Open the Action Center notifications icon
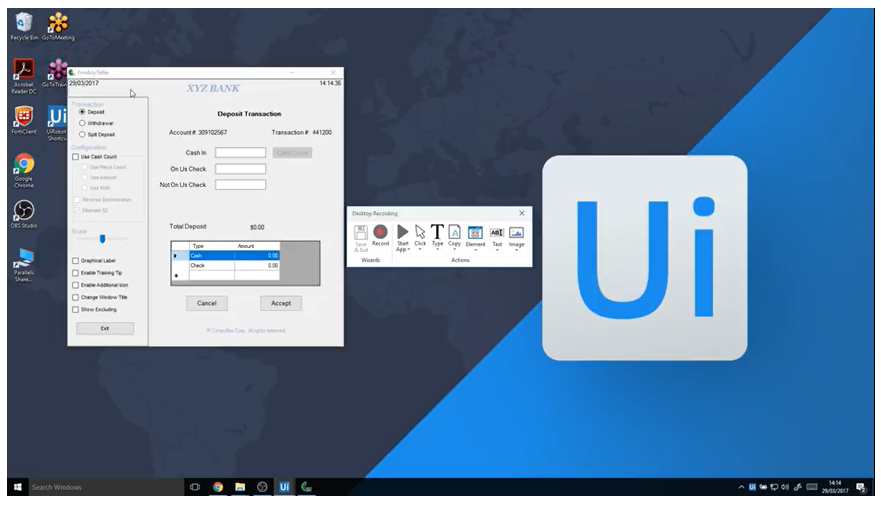Image resolution: width=881 pixels, height=505 pixels. 861,487
